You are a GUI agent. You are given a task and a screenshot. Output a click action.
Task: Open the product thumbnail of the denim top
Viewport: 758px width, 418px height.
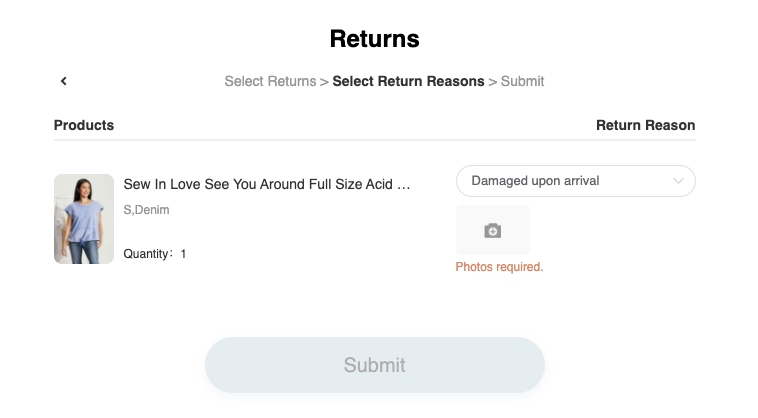click(84, 219)
